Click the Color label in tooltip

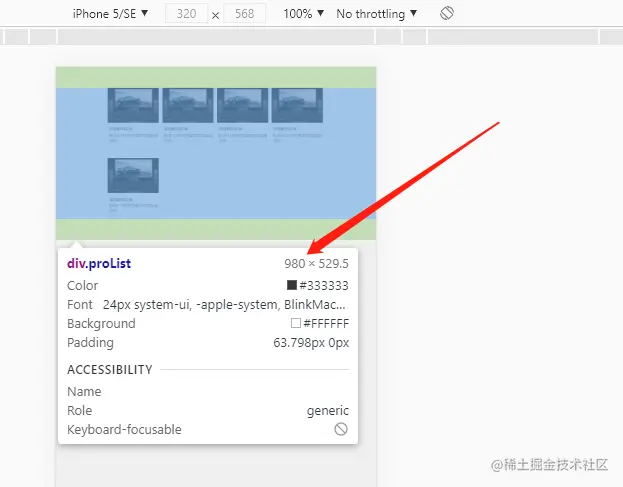click(82, 286)
